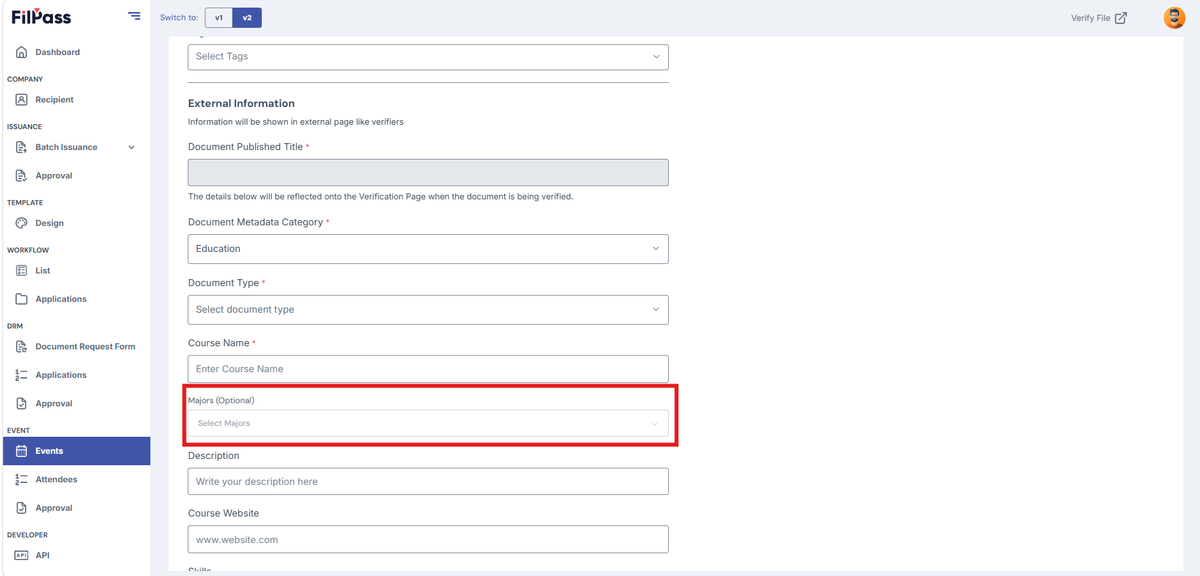Open the Select Majors dropdown

pos(428,423)
